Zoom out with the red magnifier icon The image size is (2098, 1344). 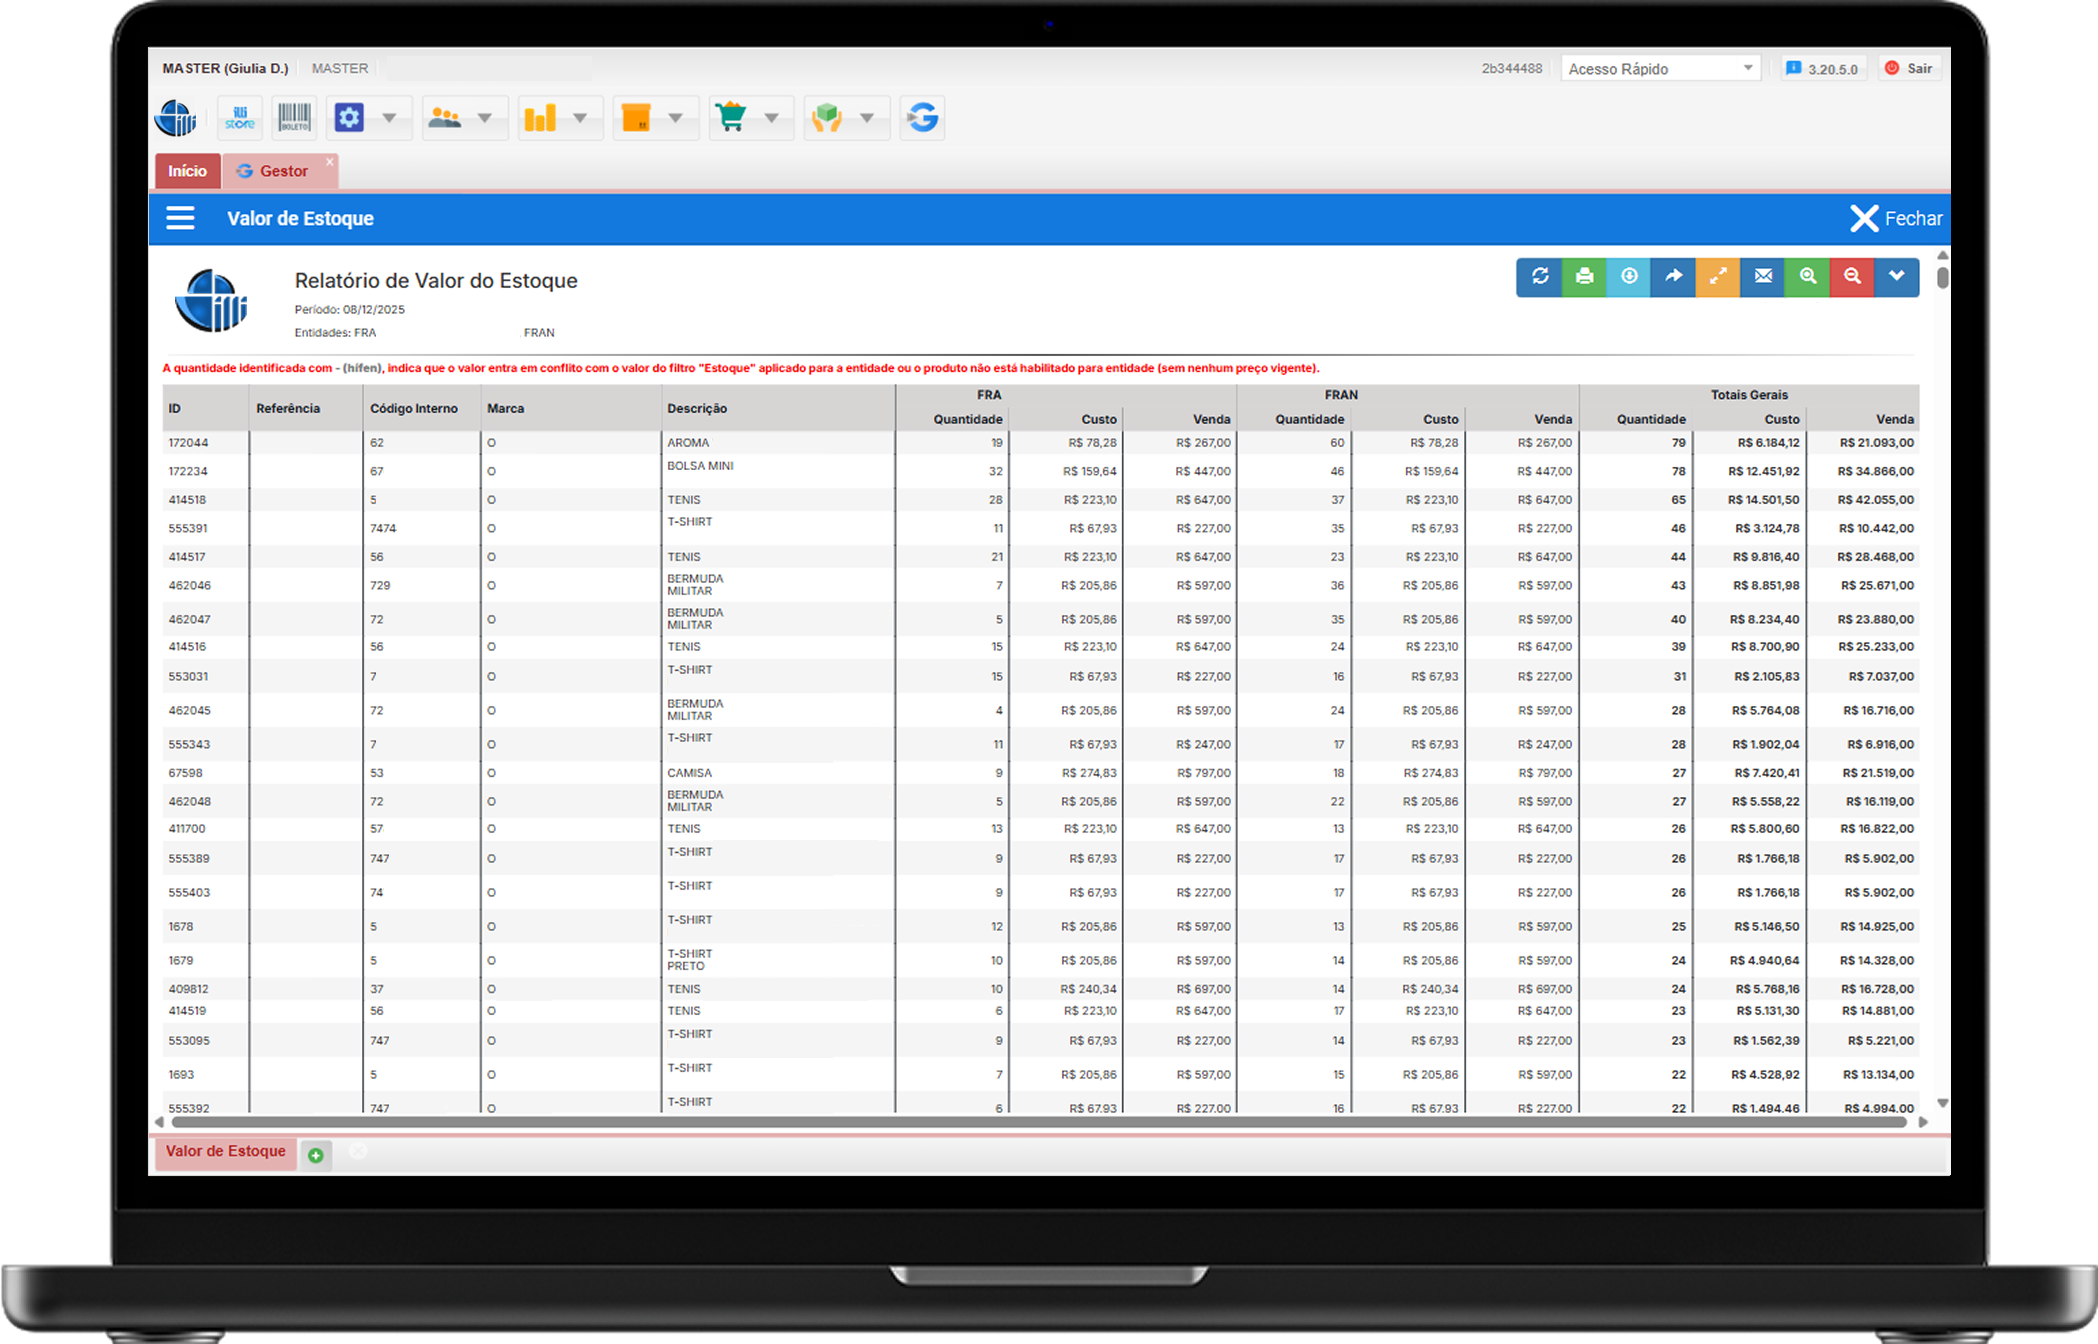[x=1852, y=277]
